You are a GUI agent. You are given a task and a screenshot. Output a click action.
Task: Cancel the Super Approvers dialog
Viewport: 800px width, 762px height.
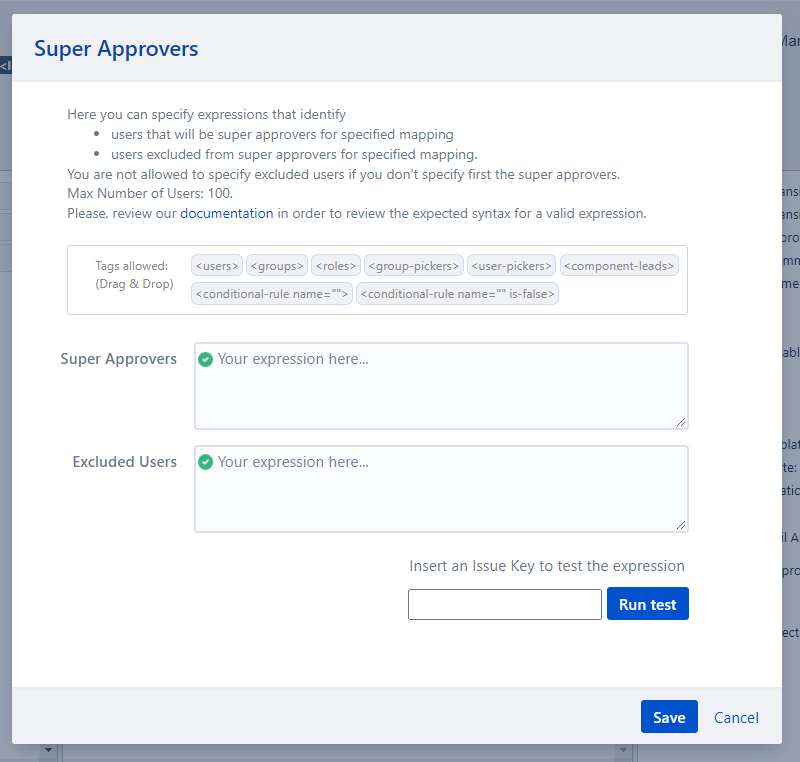tap(736, 717)
